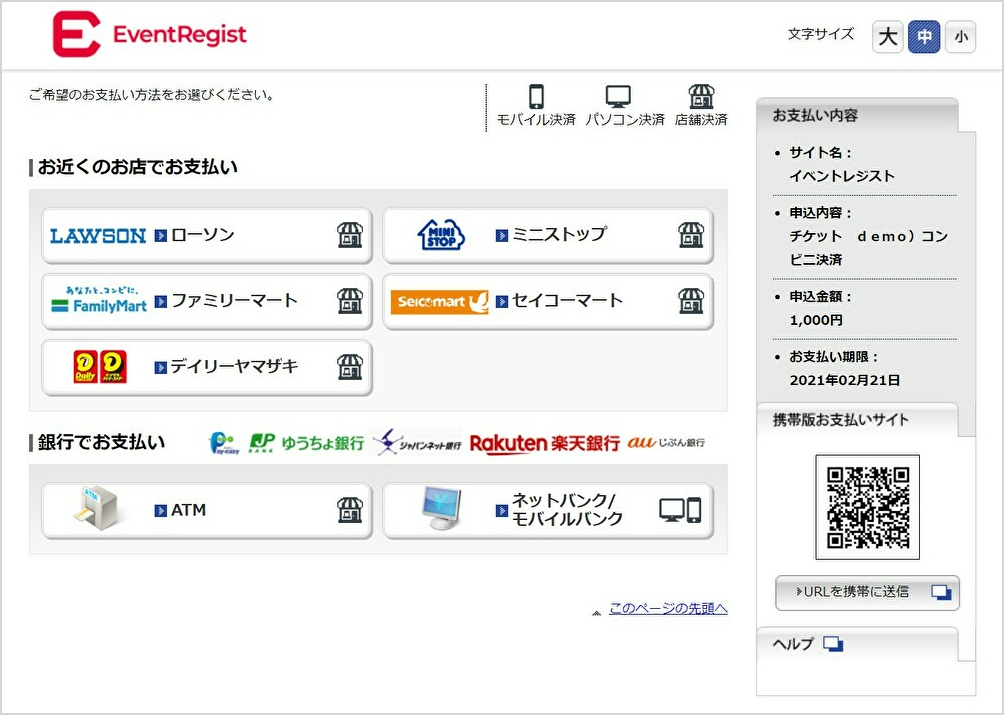Choose ネットバンク/モバイルバンク payment option

tap(547, 510)
